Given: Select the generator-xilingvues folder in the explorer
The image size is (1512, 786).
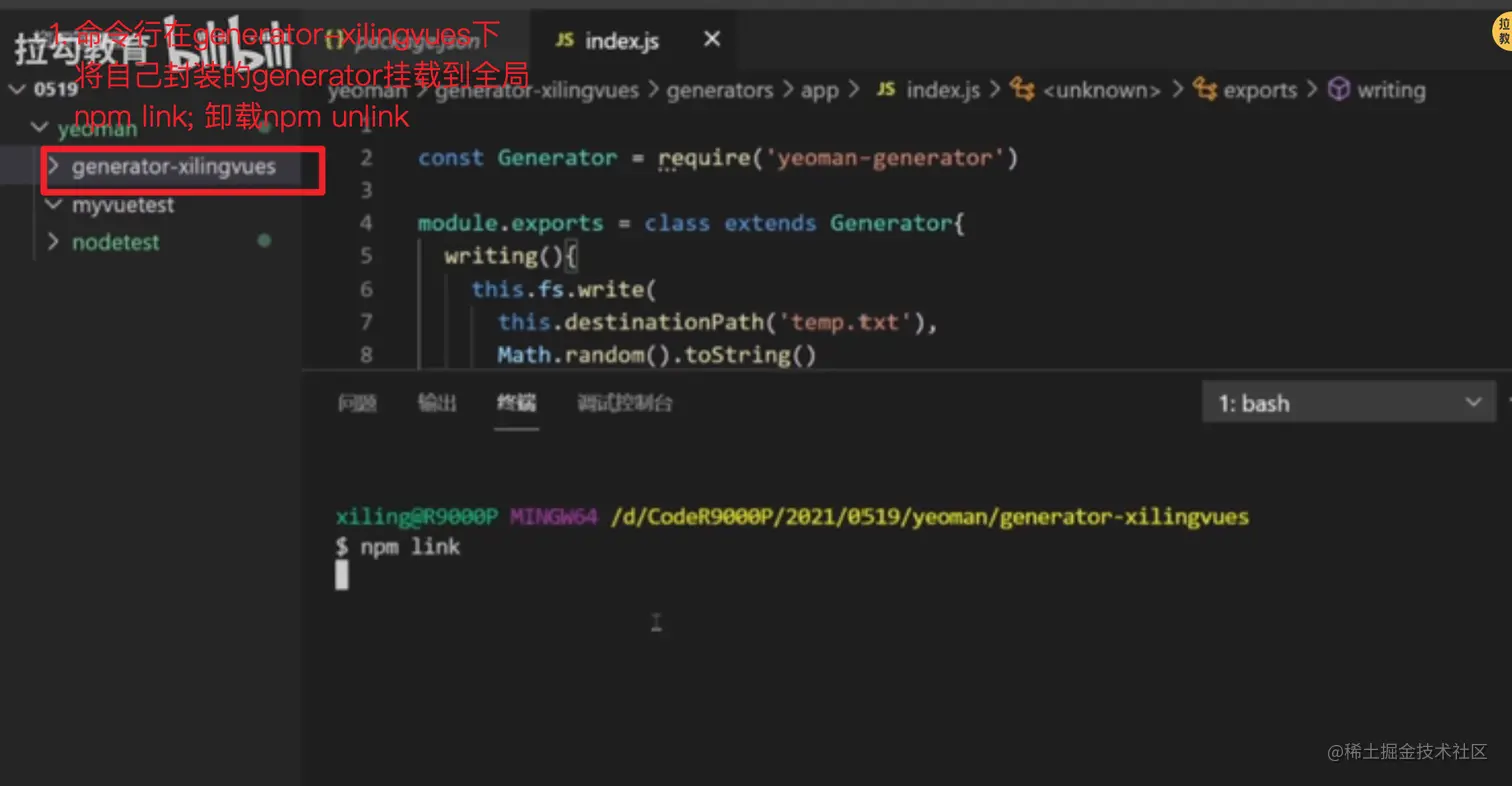Looking at the screenshot, I should click(173, 166).
